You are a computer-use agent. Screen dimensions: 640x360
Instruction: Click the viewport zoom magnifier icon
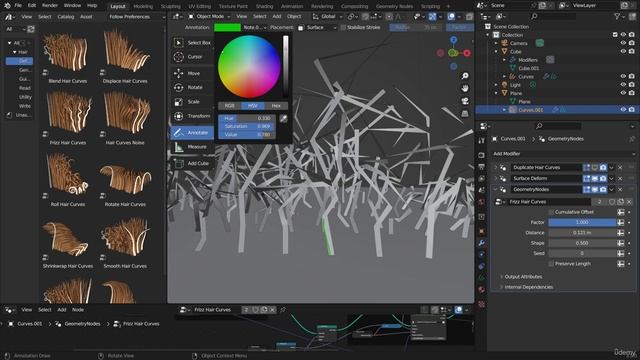[x=465, y=76]
